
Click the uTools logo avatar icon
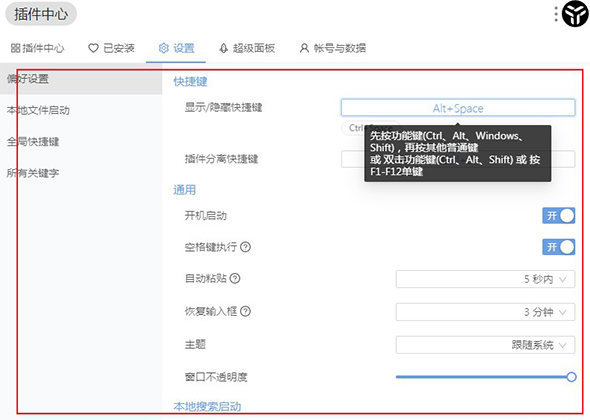click(575, 14)
